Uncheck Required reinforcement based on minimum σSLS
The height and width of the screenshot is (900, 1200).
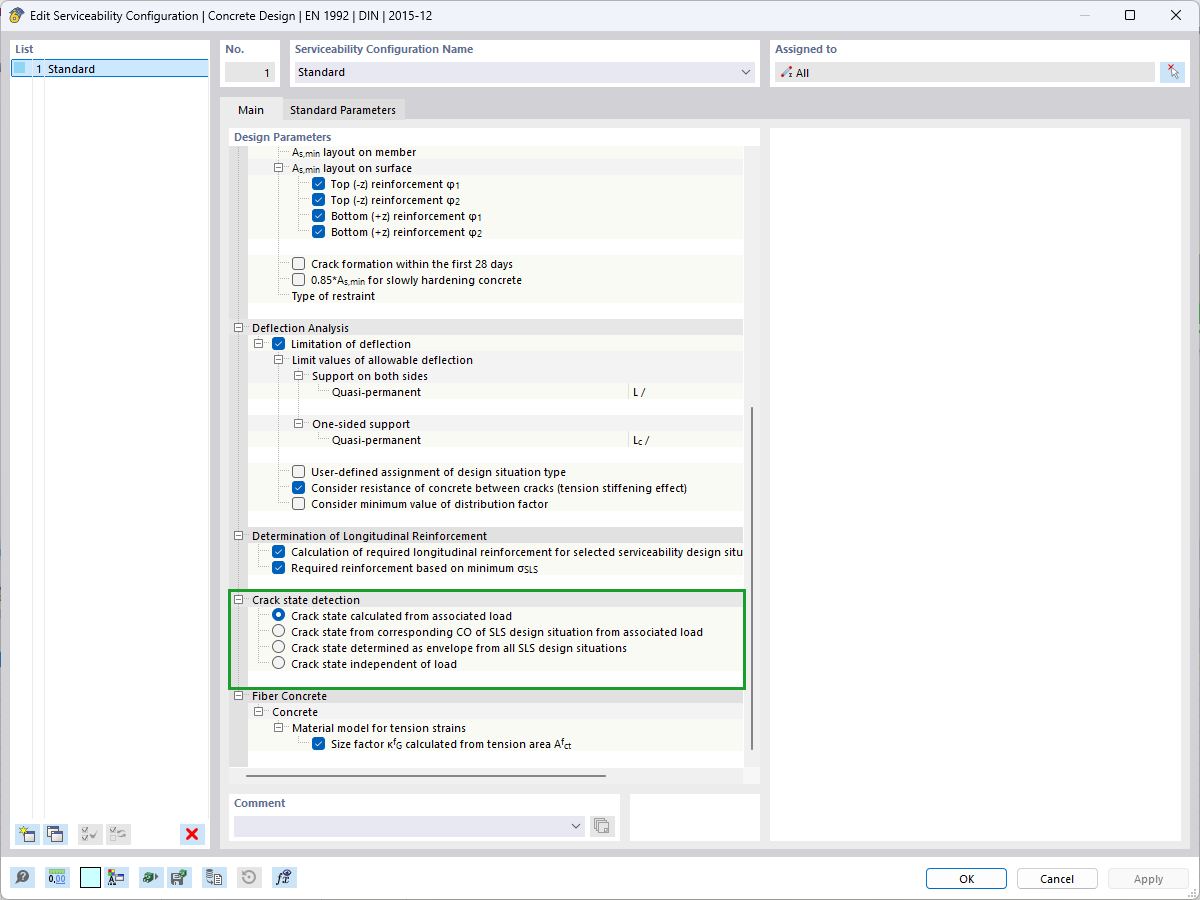click(278, 568)
